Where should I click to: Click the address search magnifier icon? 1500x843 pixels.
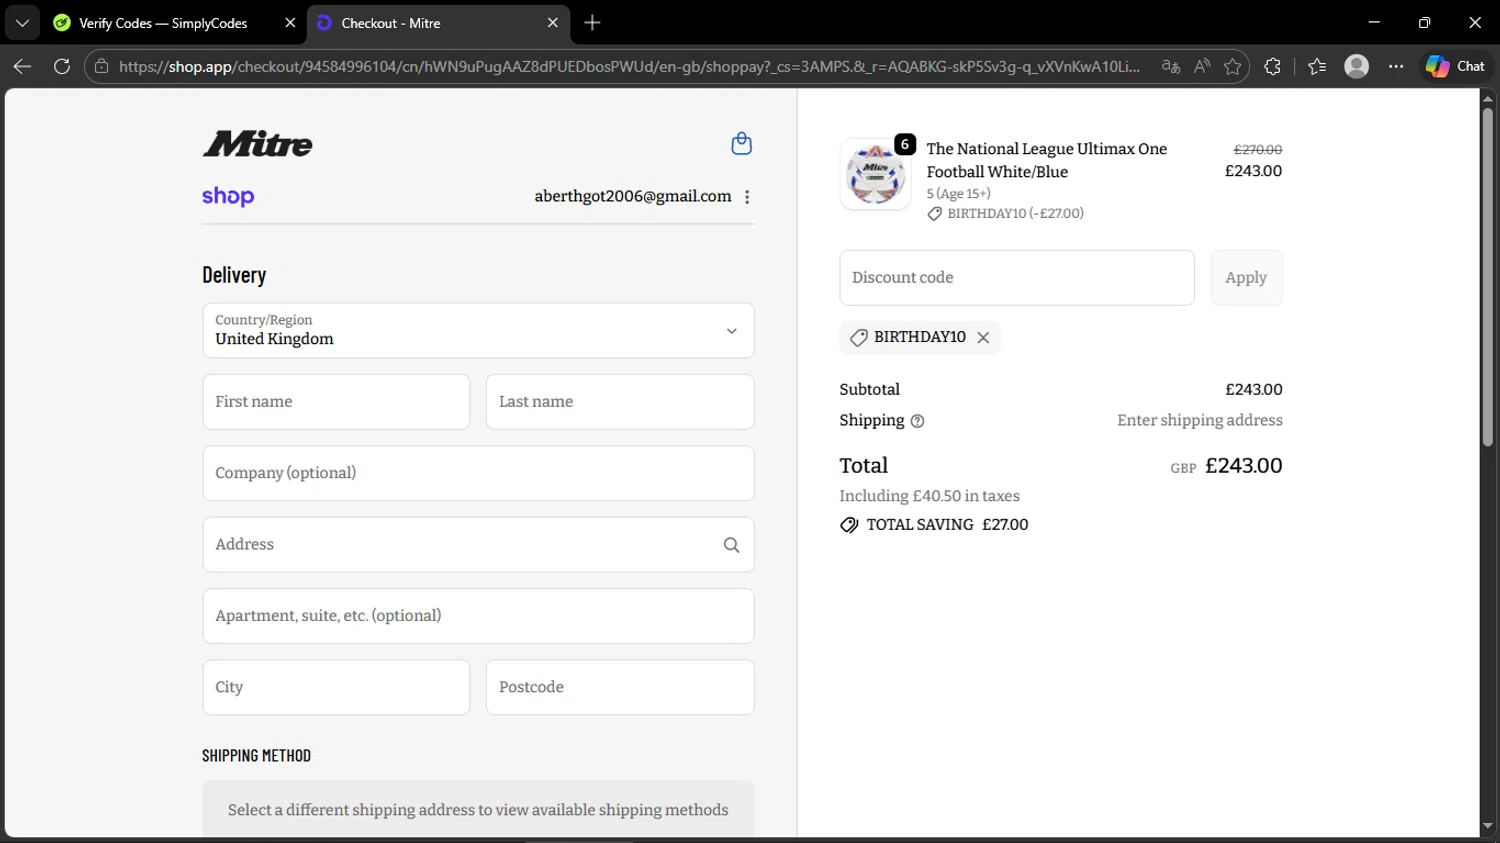click(x=731, y=545)
